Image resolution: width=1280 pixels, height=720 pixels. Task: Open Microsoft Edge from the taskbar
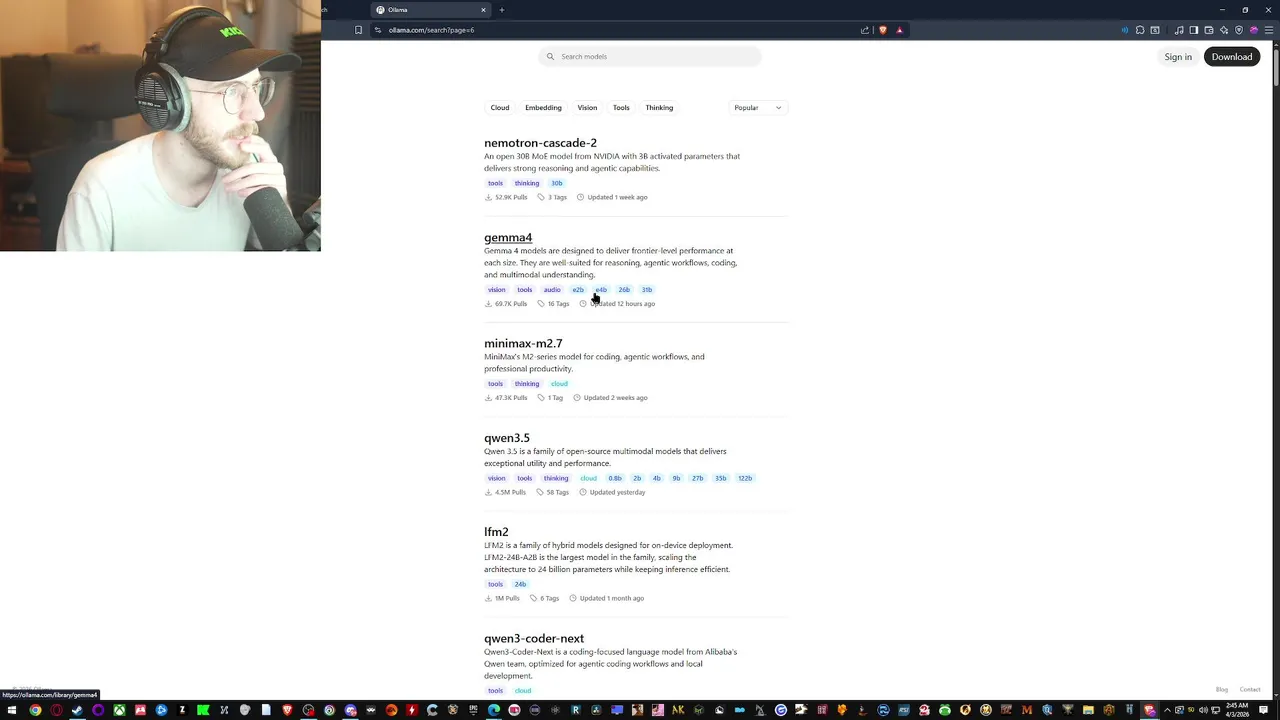[x=494, y=710]
